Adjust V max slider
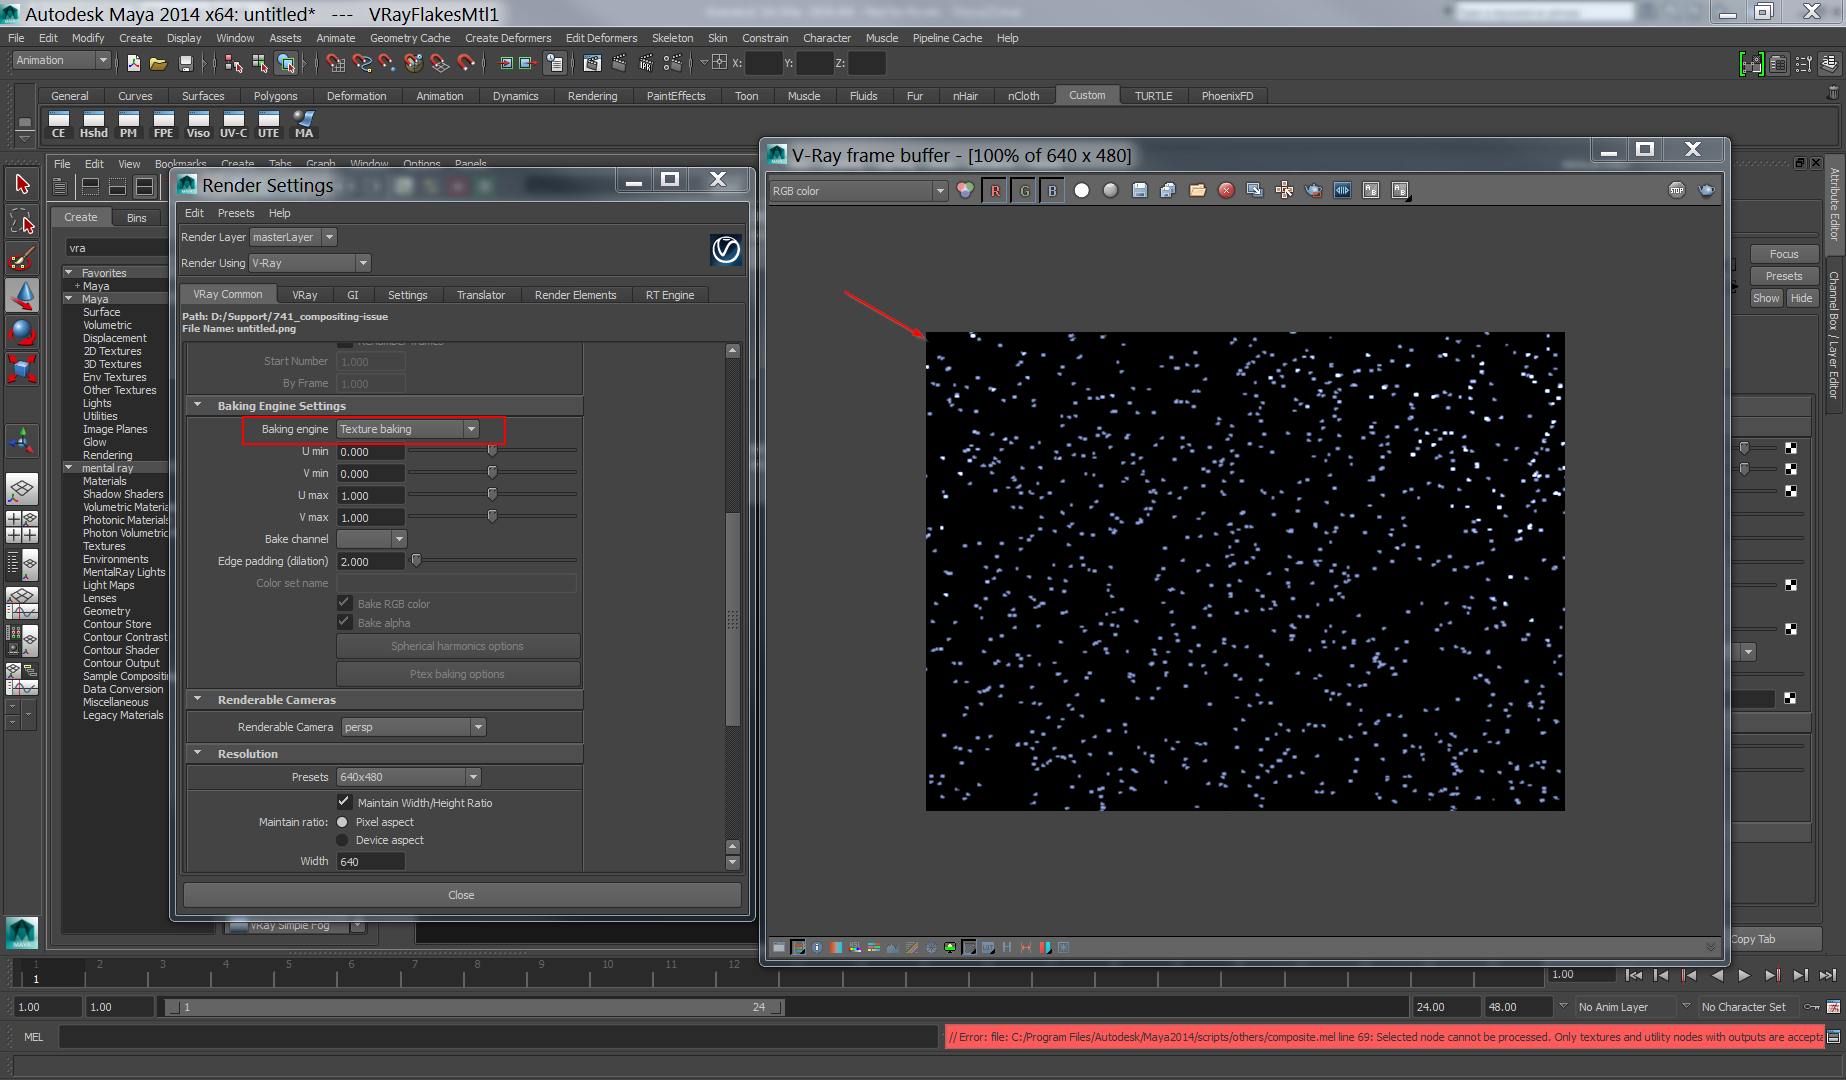This screenshot has width=1846, height=1080. pos(492,517)
